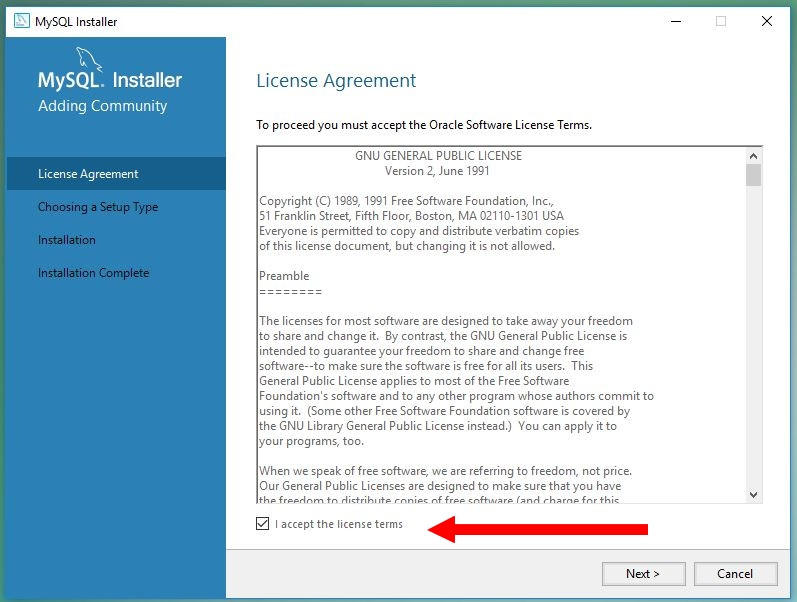Click the License Agreement page heading

[x=336, y=81]
